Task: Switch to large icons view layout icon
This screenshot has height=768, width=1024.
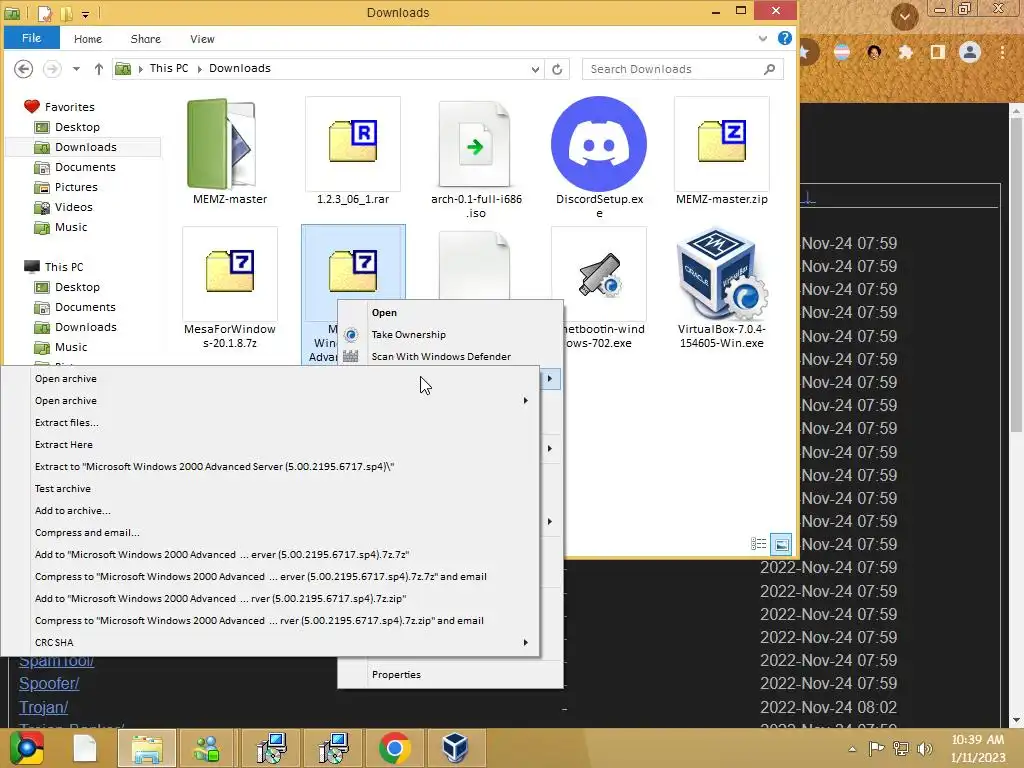Action: [x=782, y=544]
